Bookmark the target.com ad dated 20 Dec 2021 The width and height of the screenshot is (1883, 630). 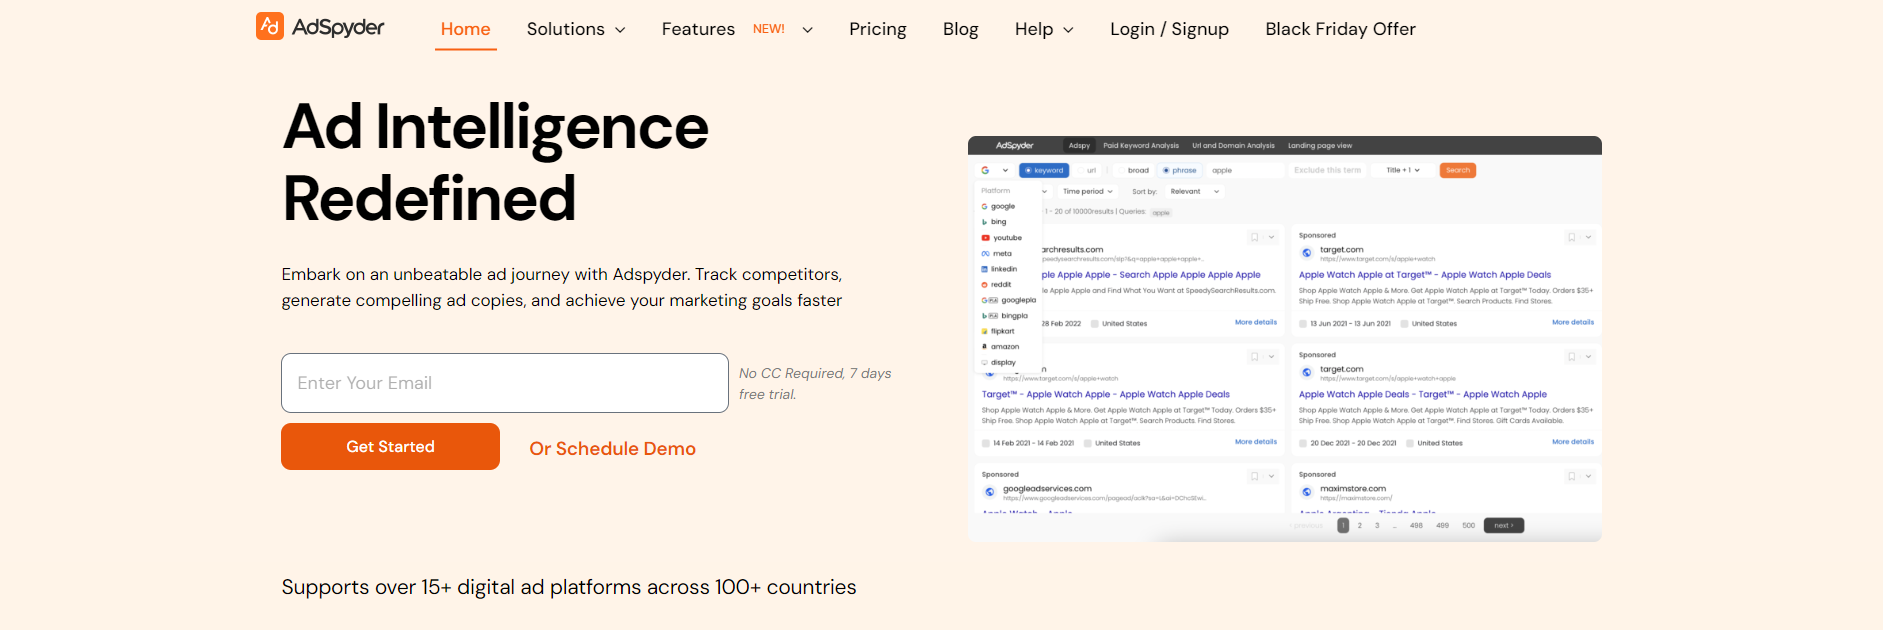pyautogui.click(x=1572, y=356)
